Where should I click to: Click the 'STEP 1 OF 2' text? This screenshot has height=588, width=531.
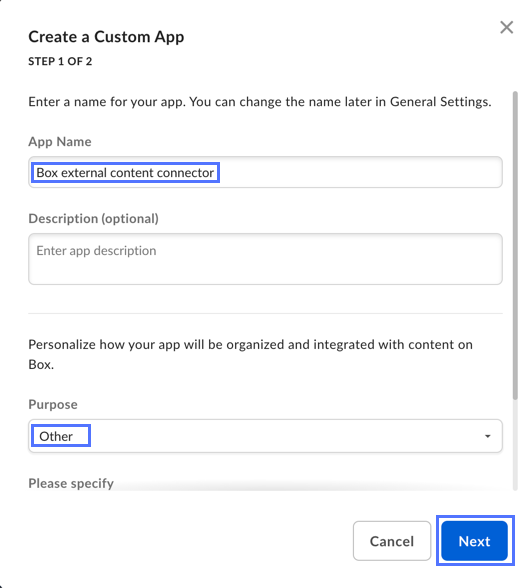tap(60, 62)
